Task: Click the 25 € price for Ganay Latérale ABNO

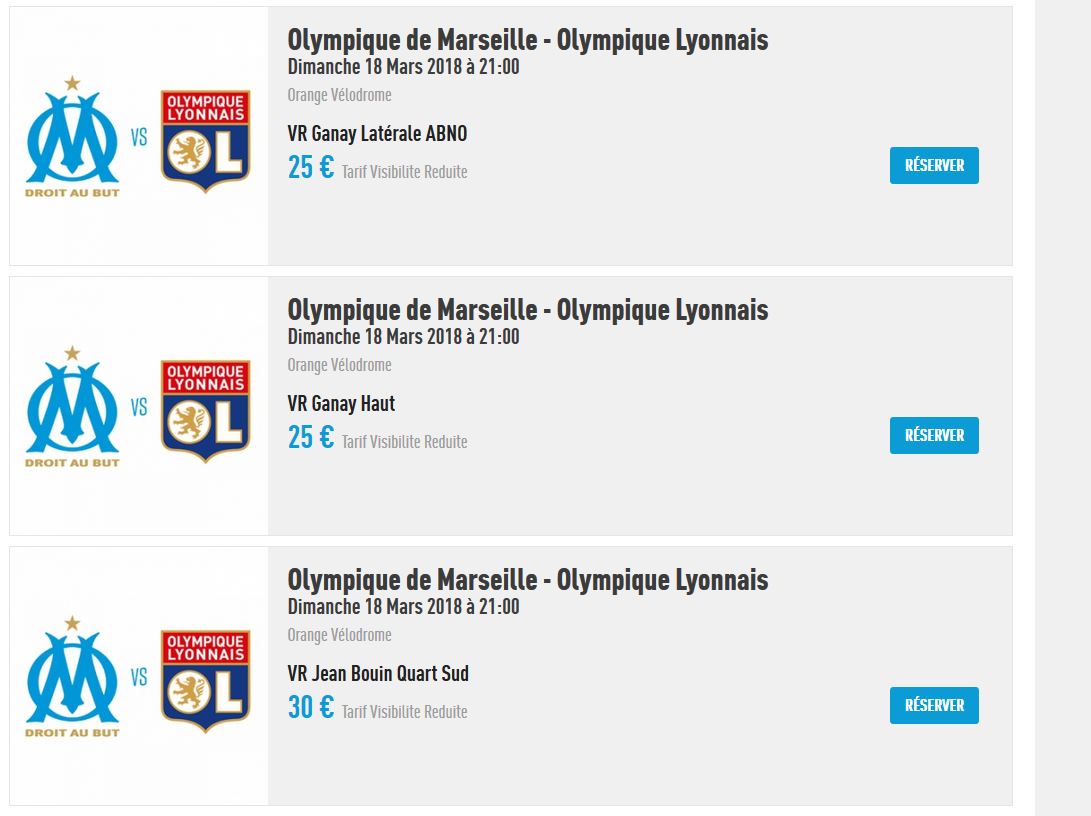Action: [311, 168]
